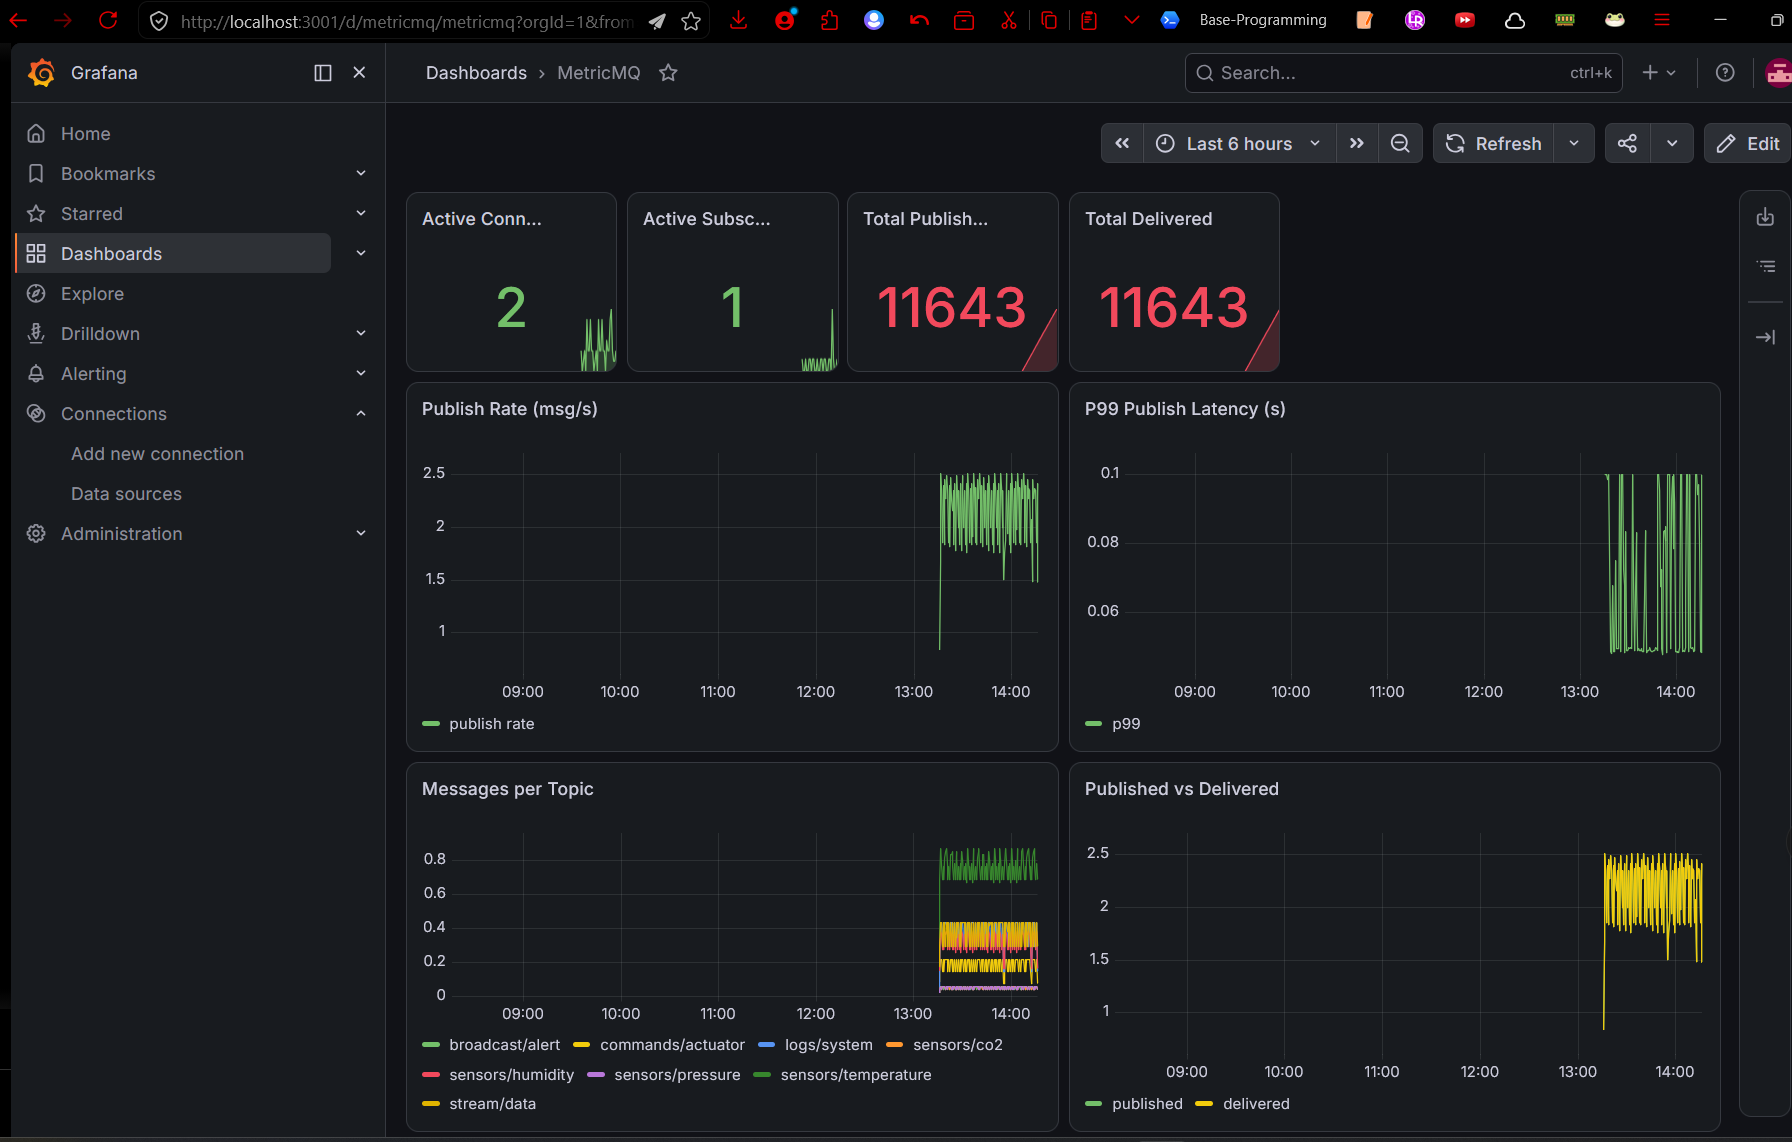Open the share options dropdown arrow
Image resolution: width=1792 pixels, height=1142 pixels.
(1672, 144)
